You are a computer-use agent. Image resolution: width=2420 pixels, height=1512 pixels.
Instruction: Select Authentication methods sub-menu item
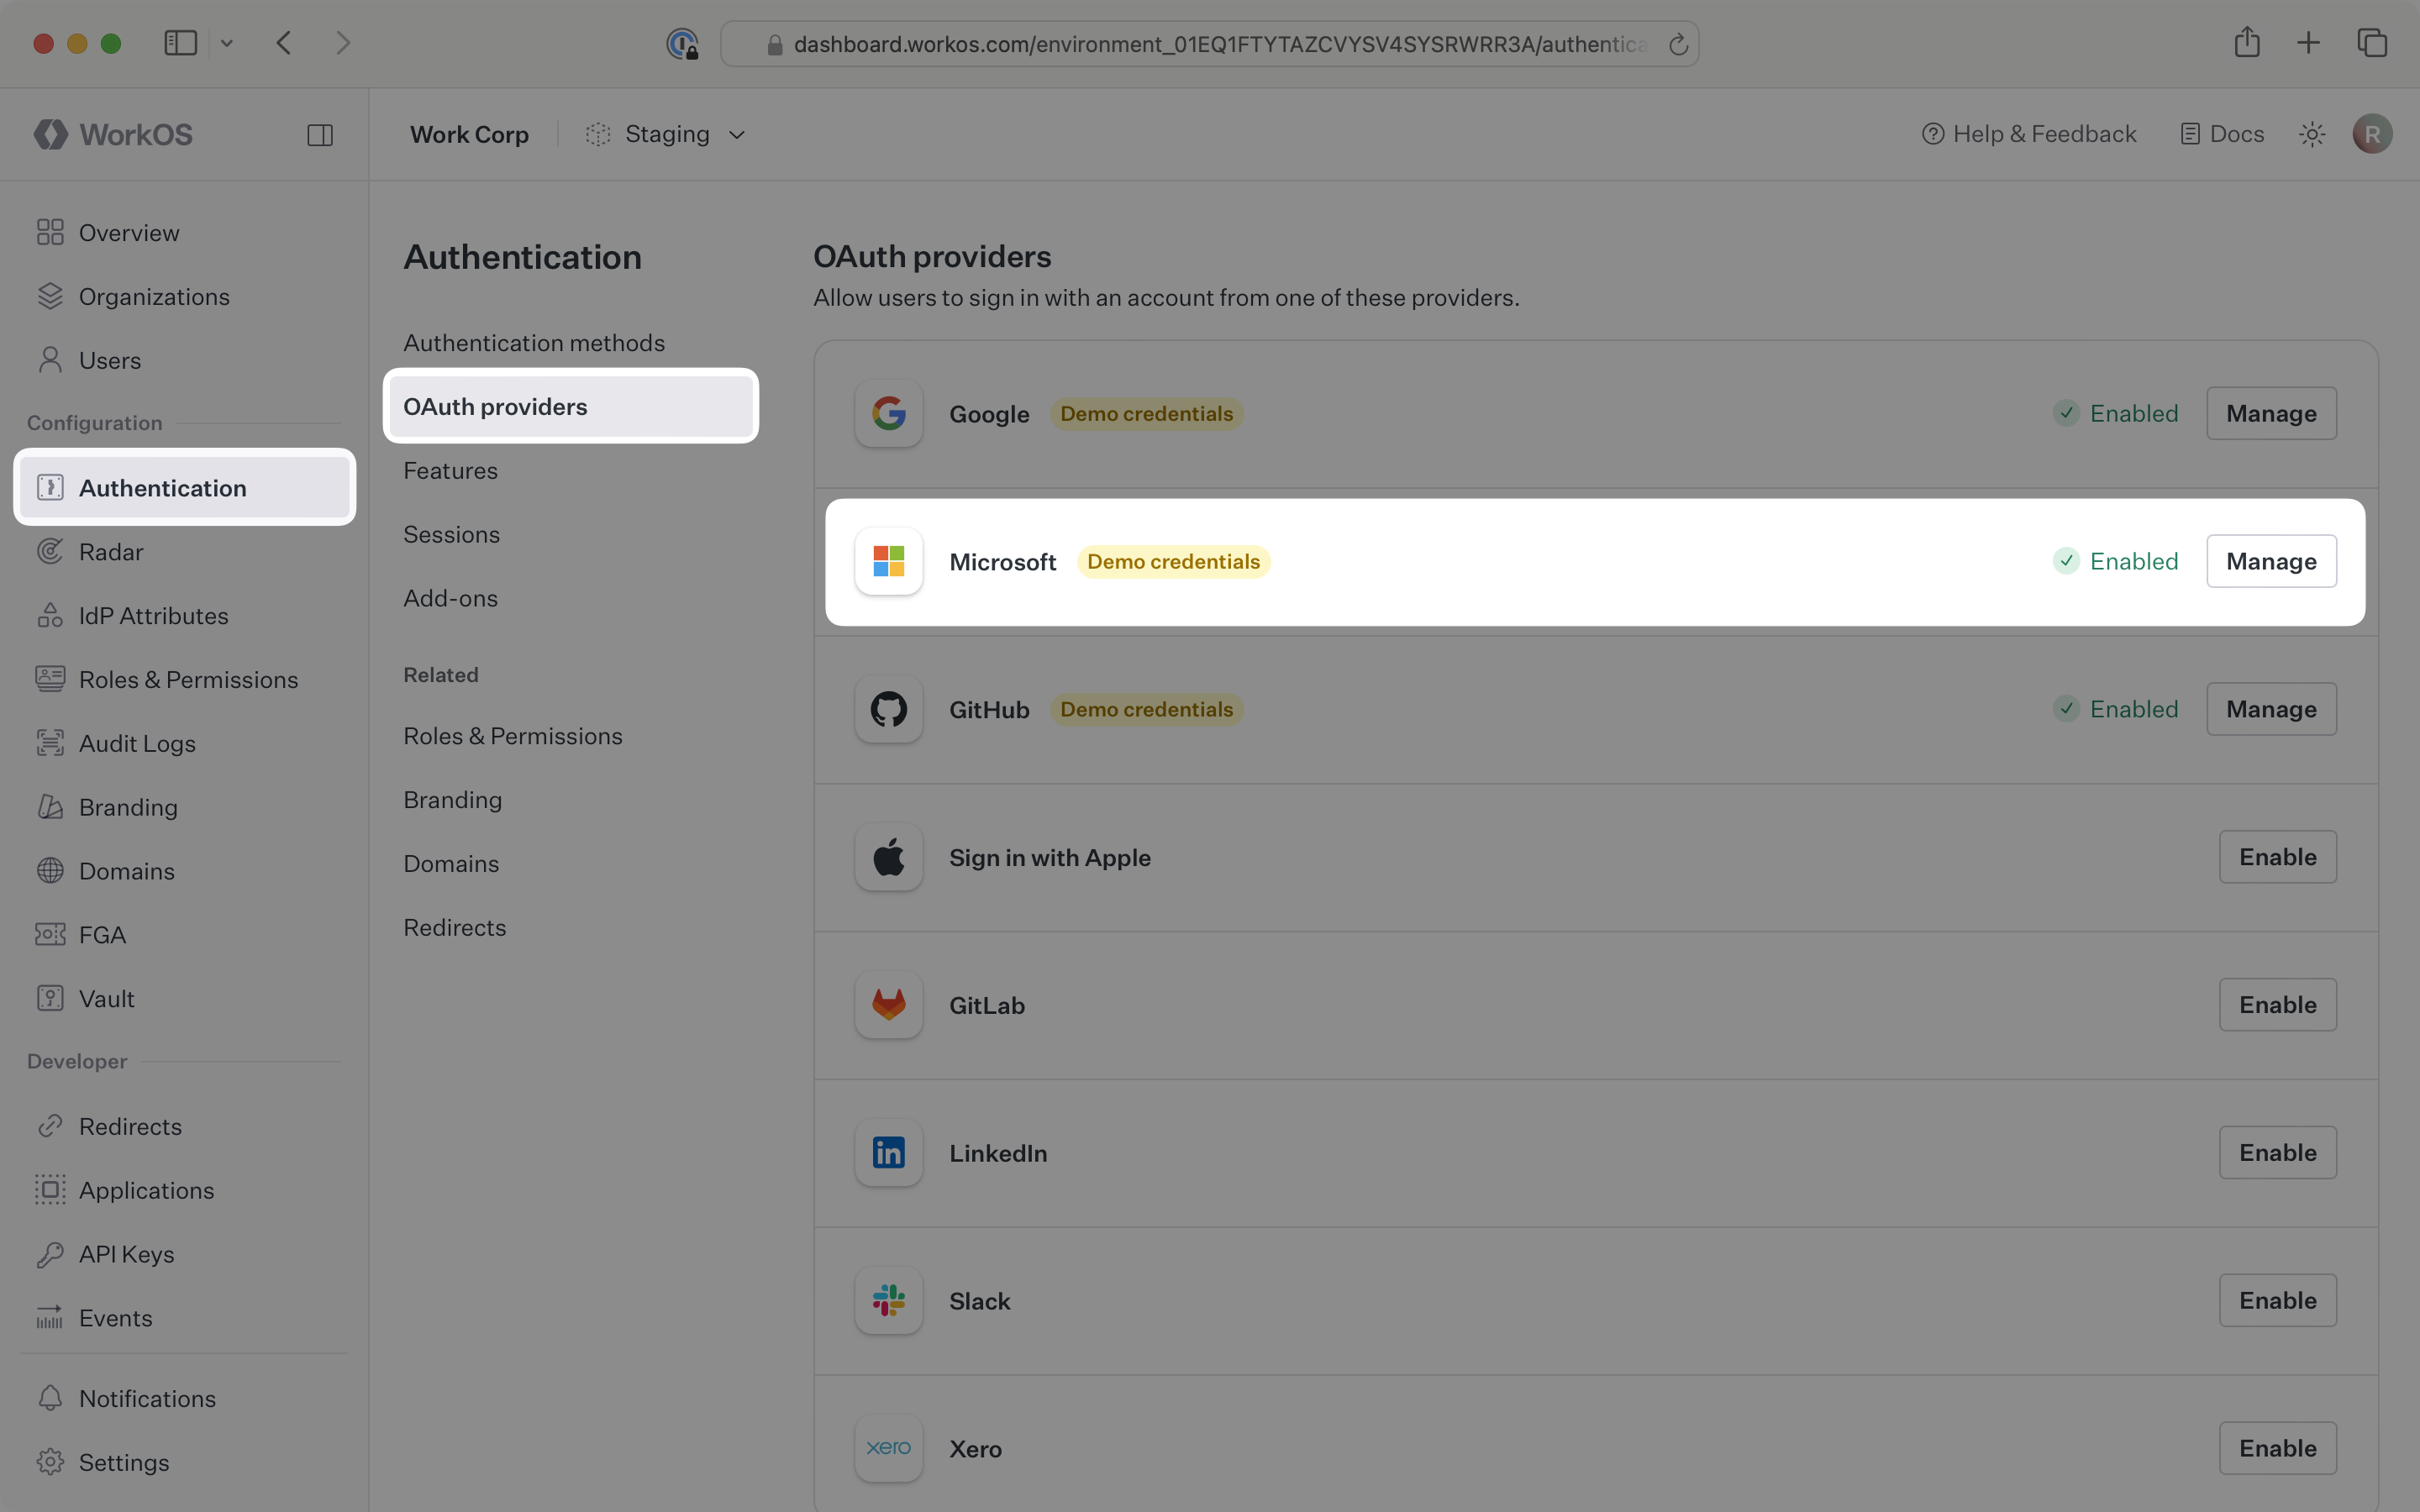point(534,343)
